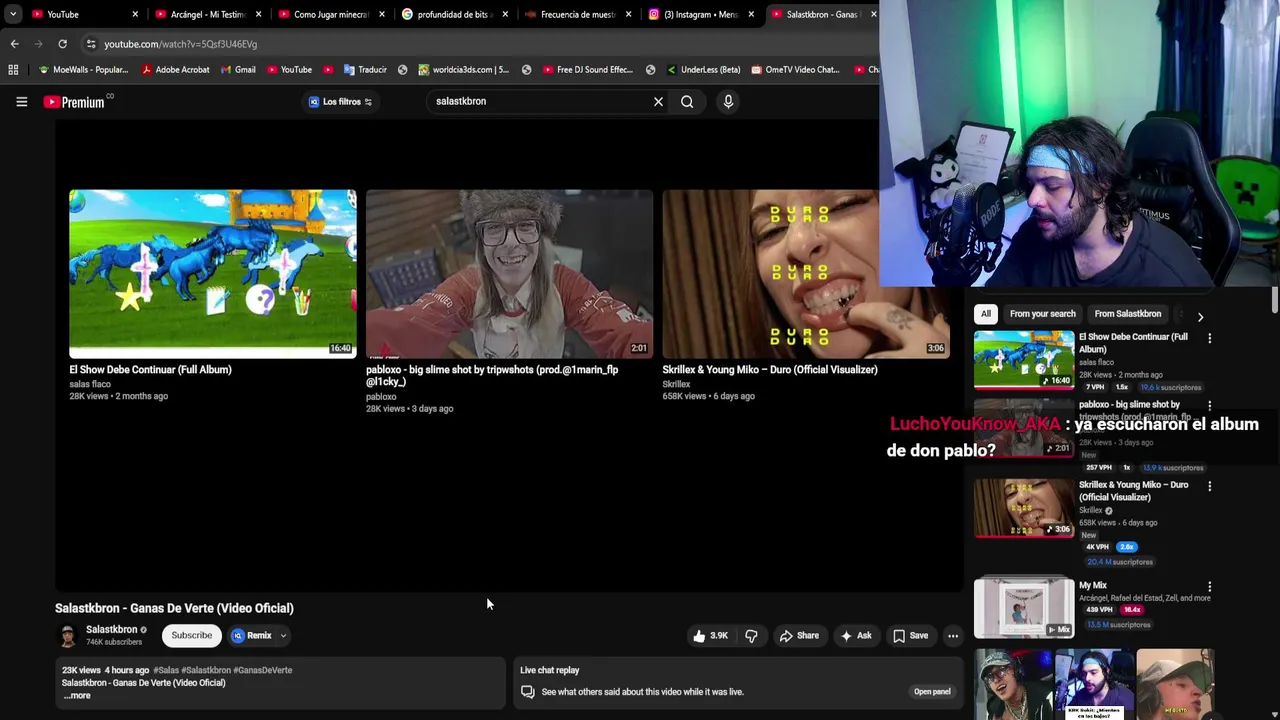Open the My Mix playlist thumbnail
This screenshot has height=720, width=1280.
[1024, 608]
